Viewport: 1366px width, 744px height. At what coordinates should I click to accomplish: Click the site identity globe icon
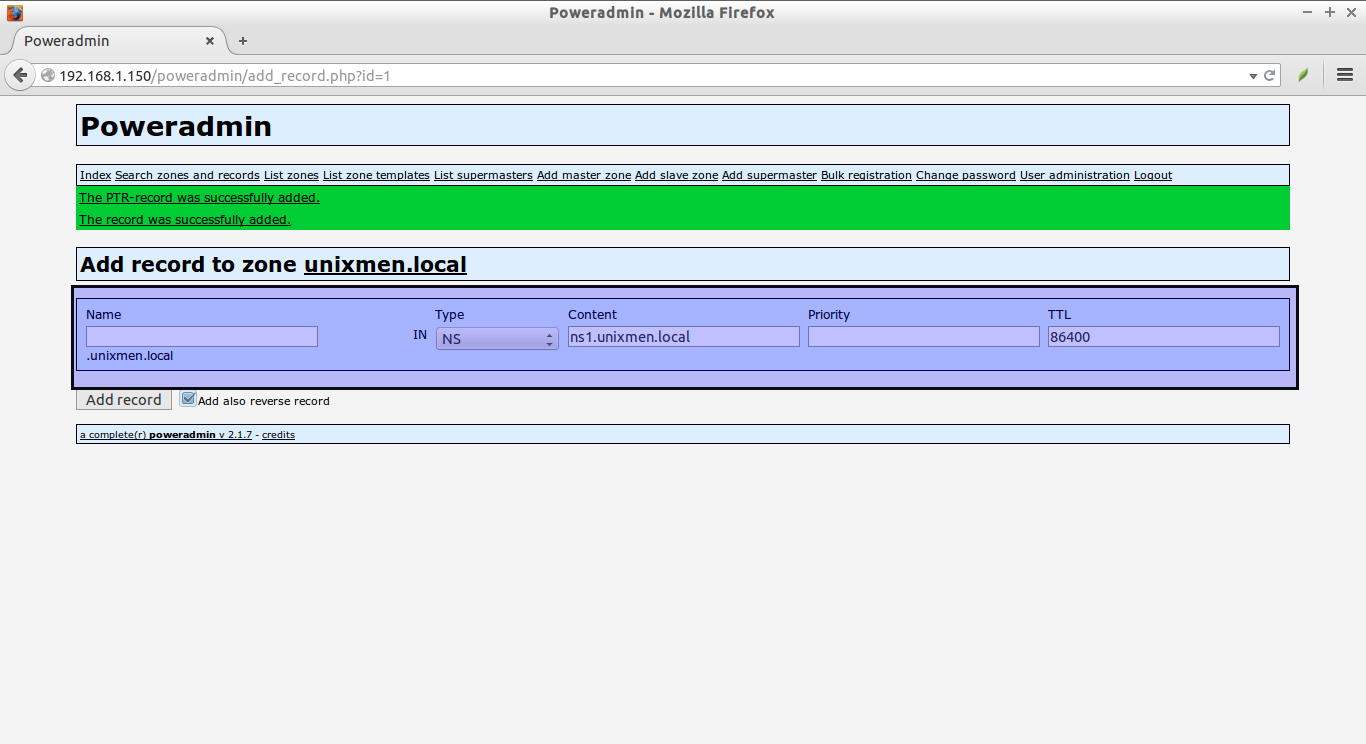47,75
